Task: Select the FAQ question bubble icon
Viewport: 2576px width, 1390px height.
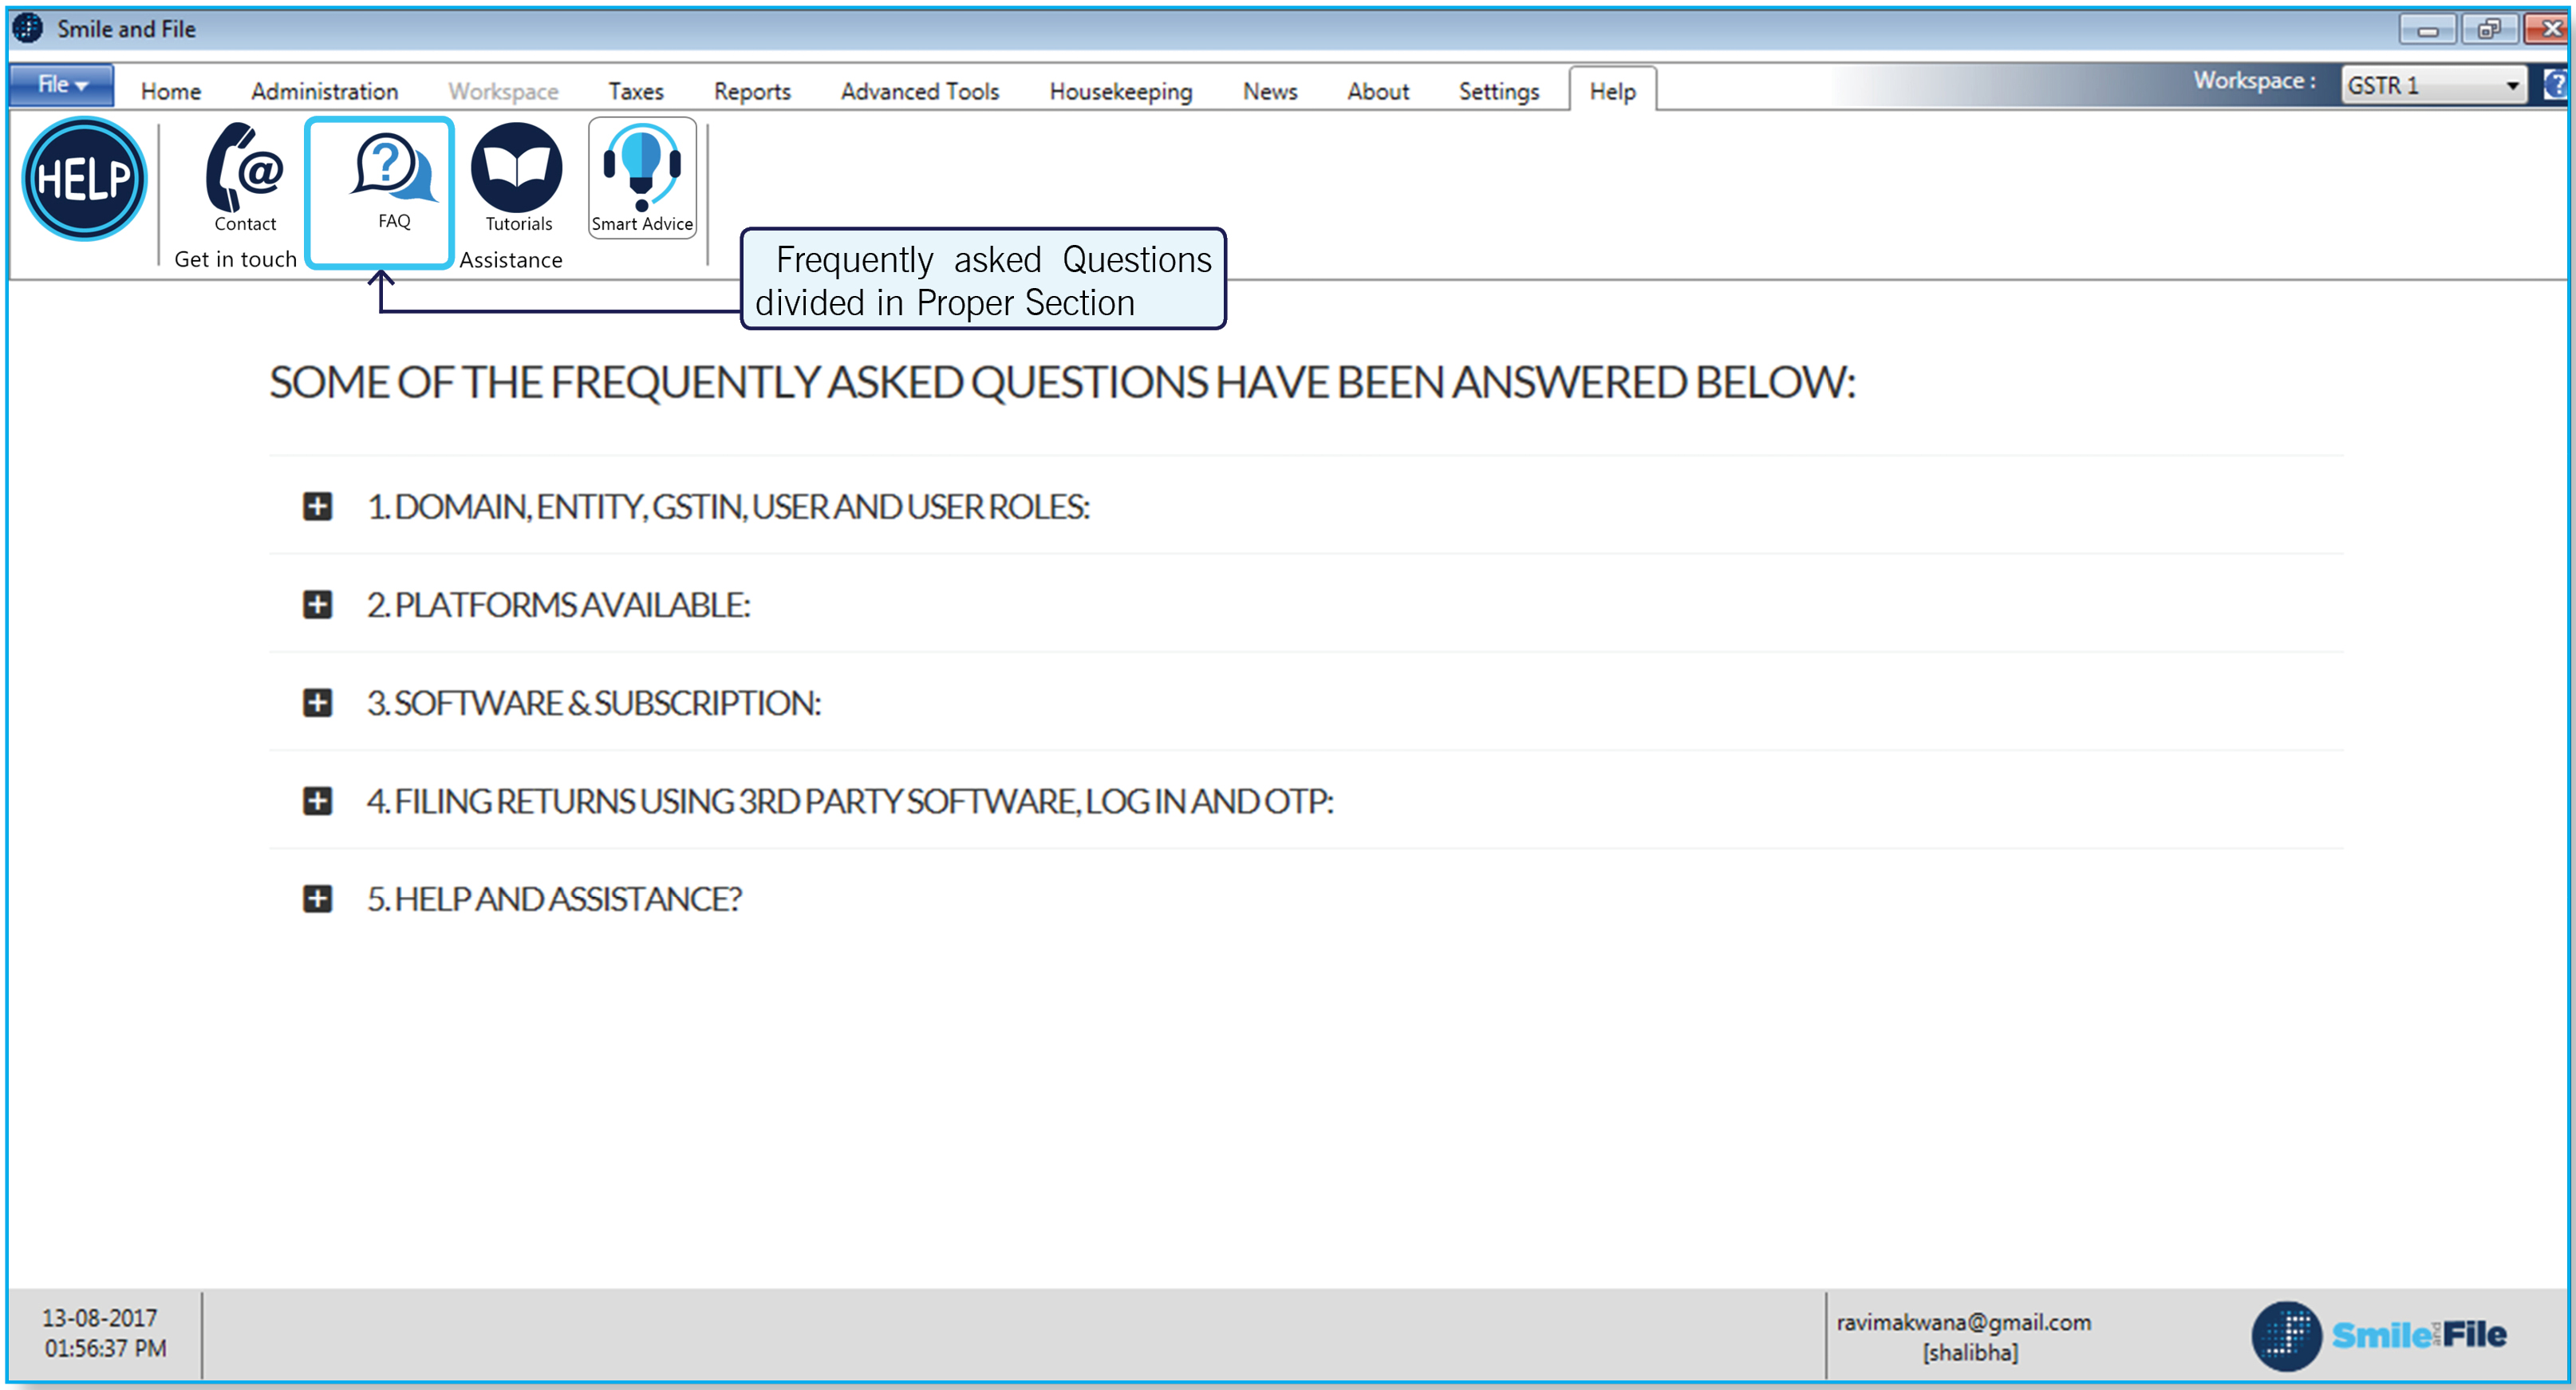Action: [x=391, y=170]
